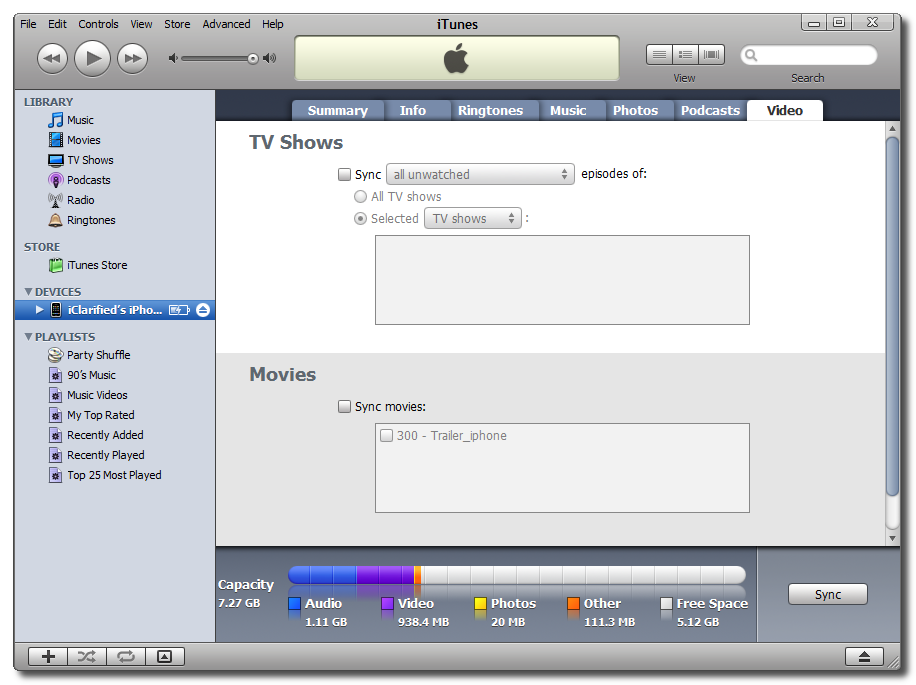The height and width of the screenshot is (685, 916).
Task: Open the Advanced menu
Action: (226, 24)
